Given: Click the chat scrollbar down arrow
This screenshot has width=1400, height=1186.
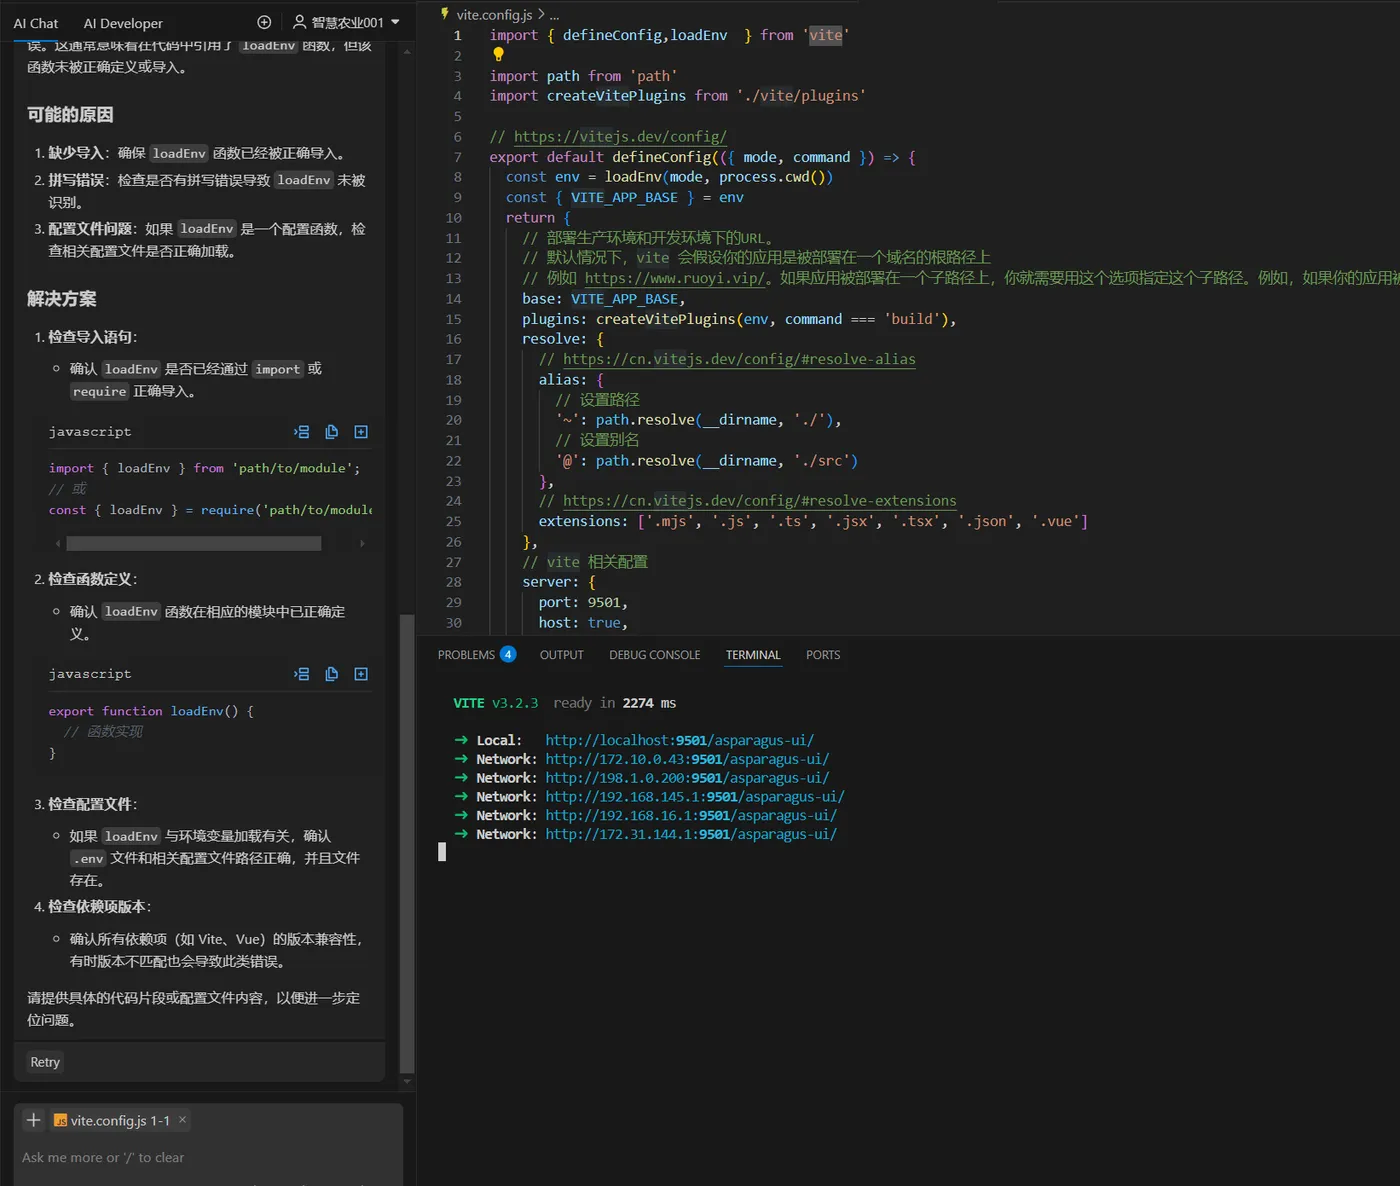Looking at the screenshot, I should coord(406,1081).
